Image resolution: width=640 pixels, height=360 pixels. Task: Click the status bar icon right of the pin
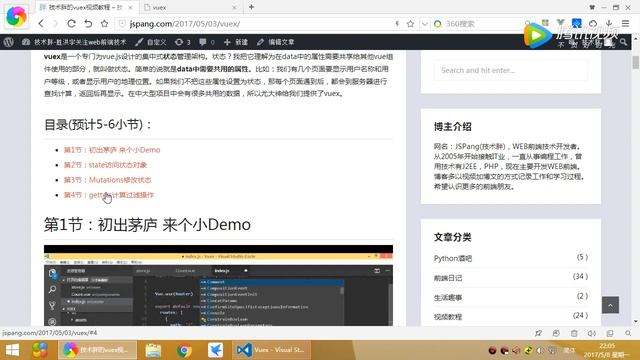click(x=556, y=333)
